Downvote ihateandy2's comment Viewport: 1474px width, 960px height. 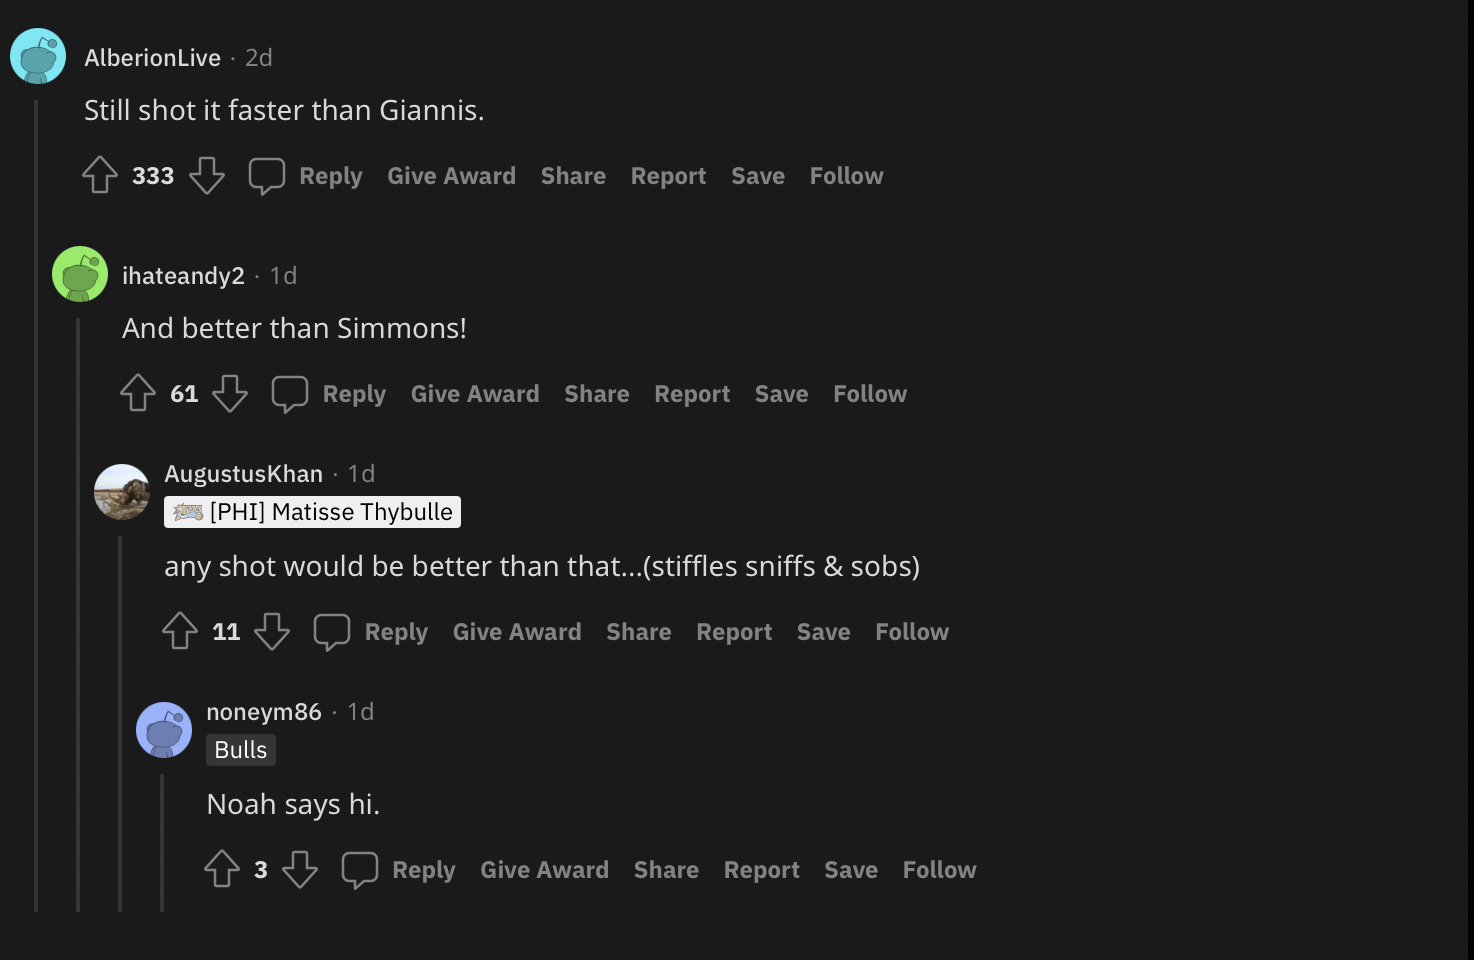230,394
